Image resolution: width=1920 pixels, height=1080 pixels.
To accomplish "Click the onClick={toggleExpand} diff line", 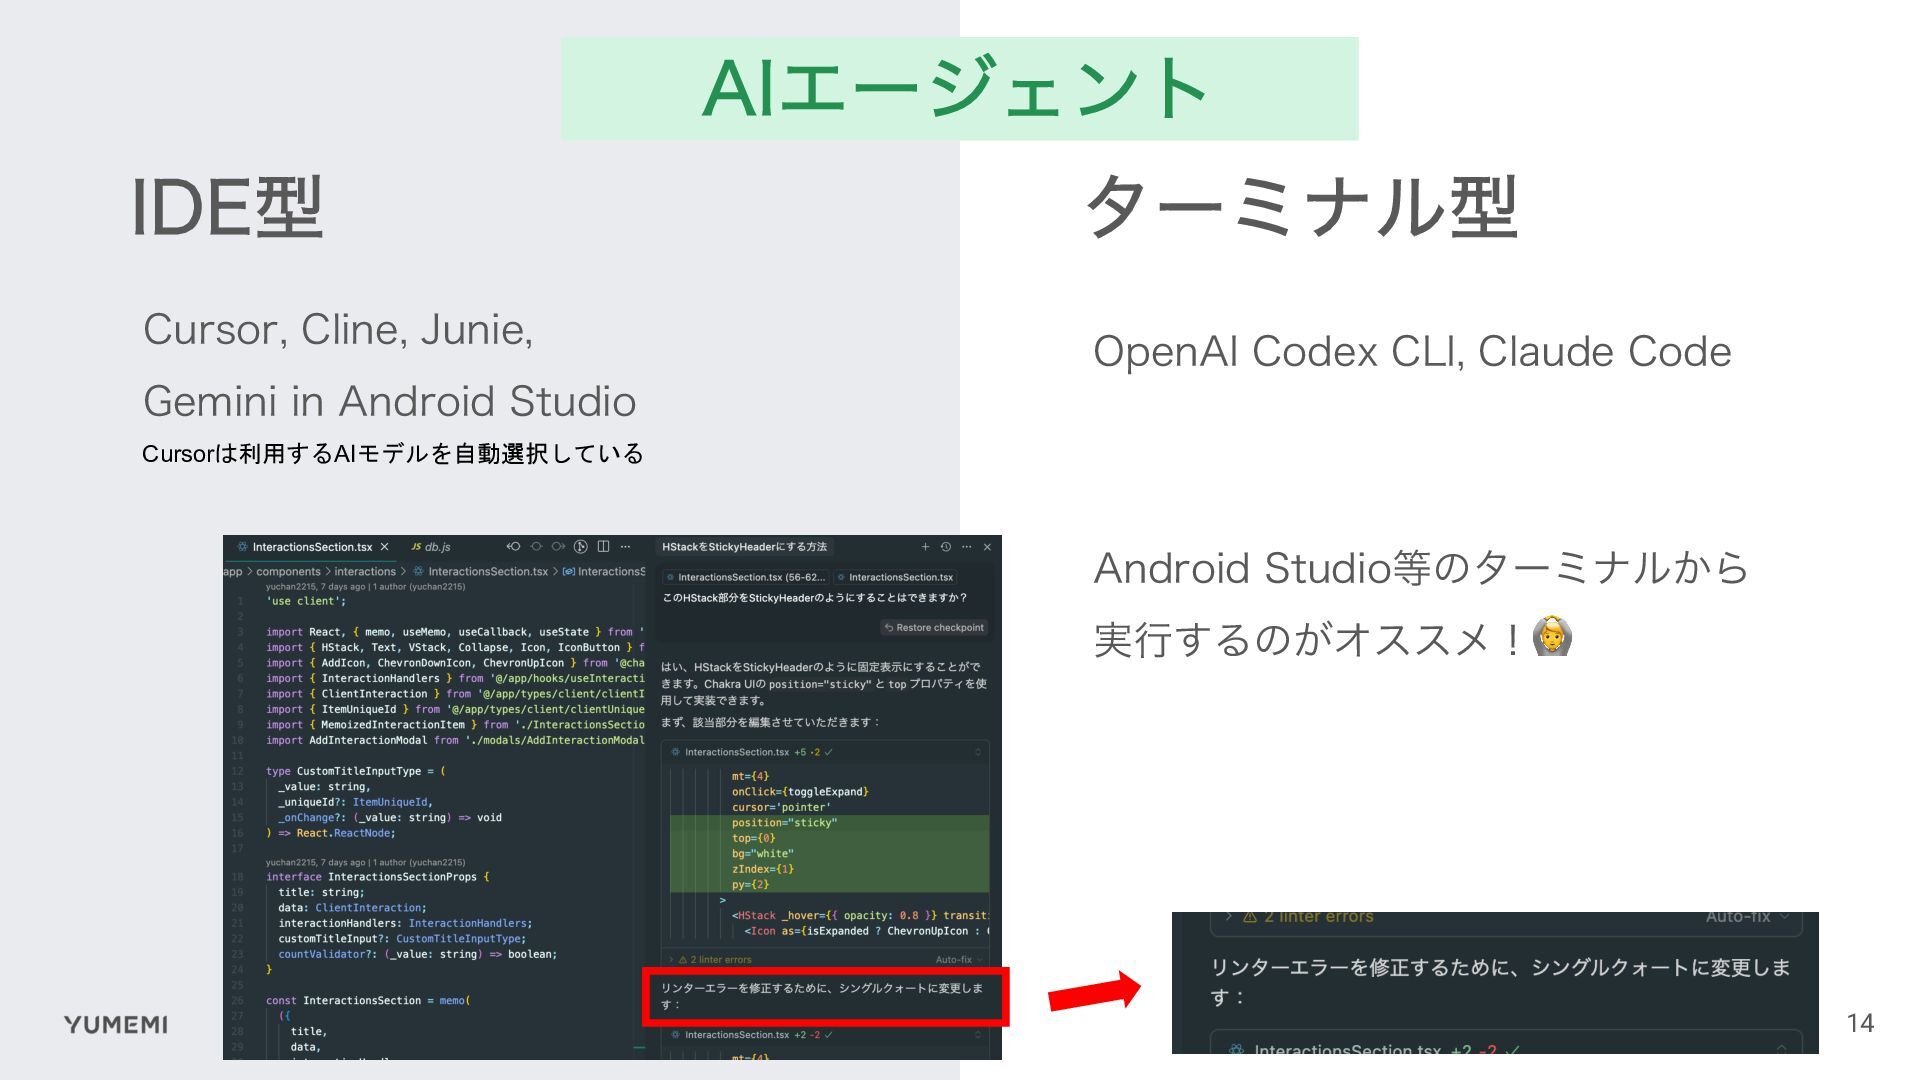I will click(x=800, y=792).
